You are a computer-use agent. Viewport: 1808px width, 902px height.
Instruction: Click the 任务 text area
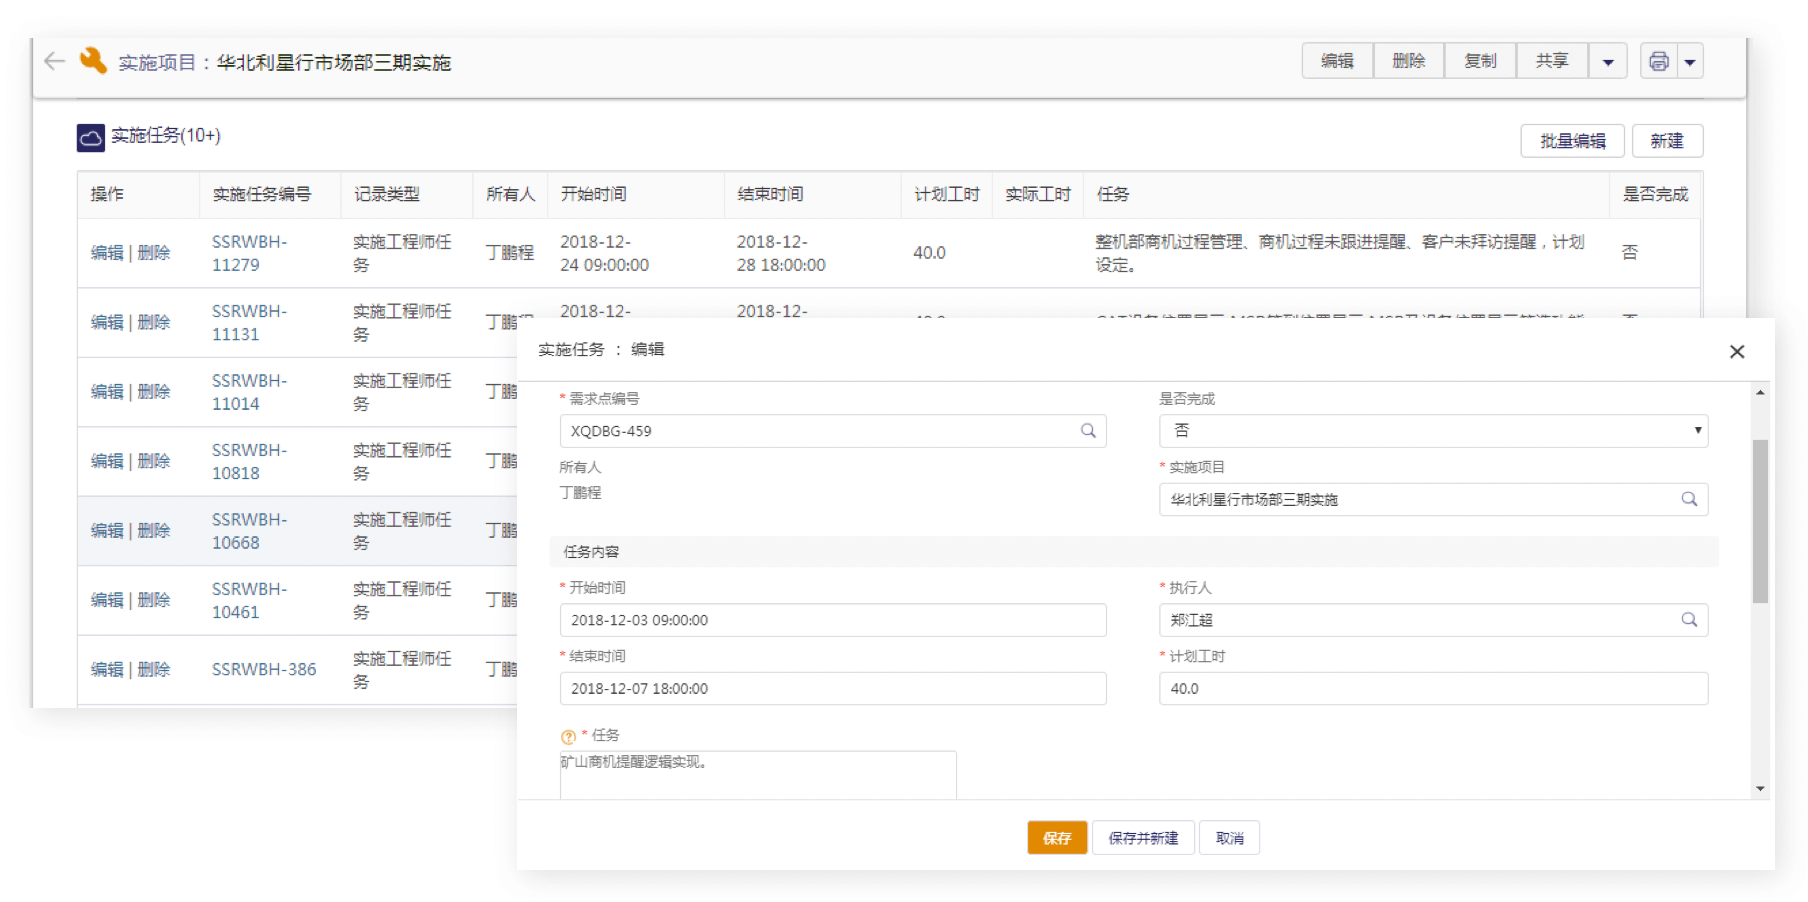tap(758, 775)
